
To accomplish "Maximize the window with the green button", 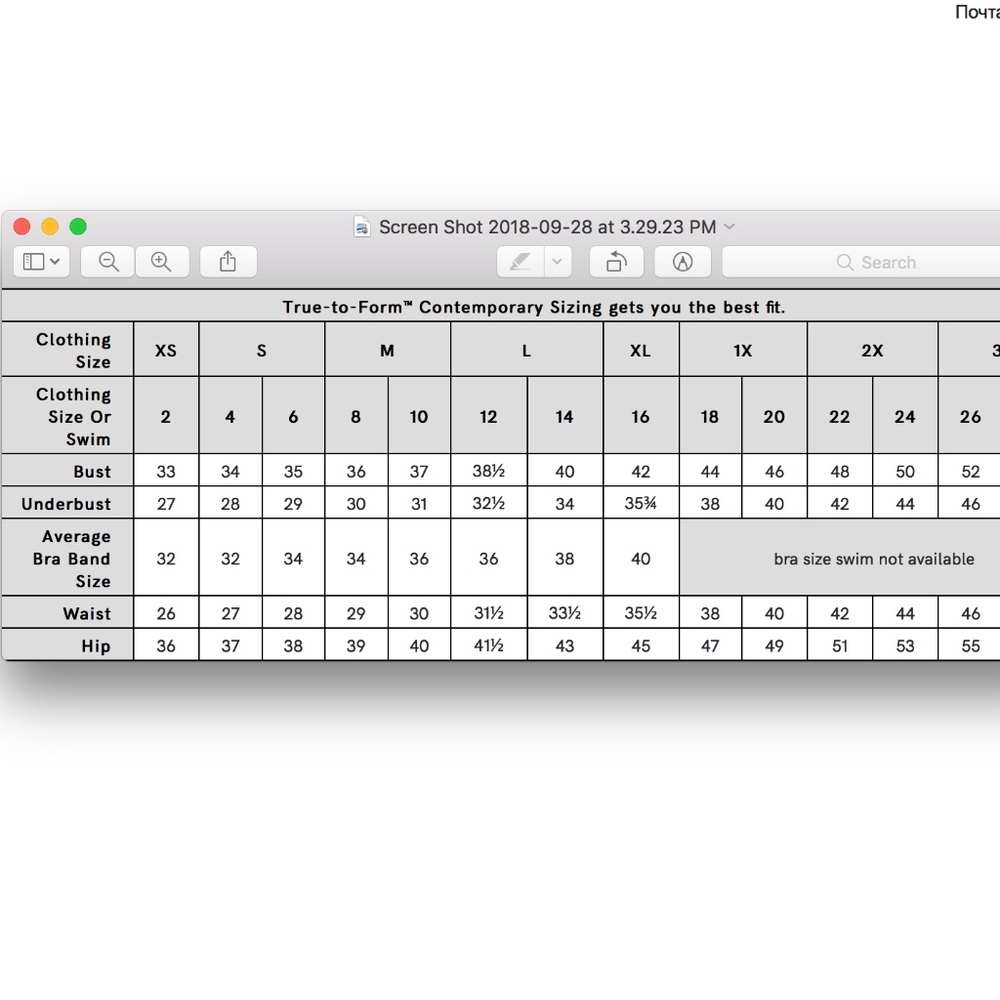I will 78,226.
